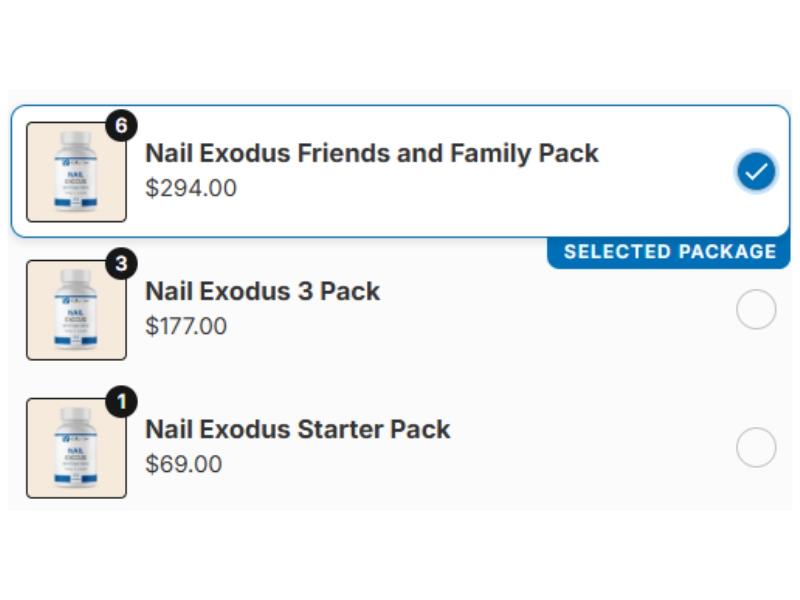Click the number 6 quantity badge
The height and width of the screenshot is (600, 800).
(x=121, y=126)
